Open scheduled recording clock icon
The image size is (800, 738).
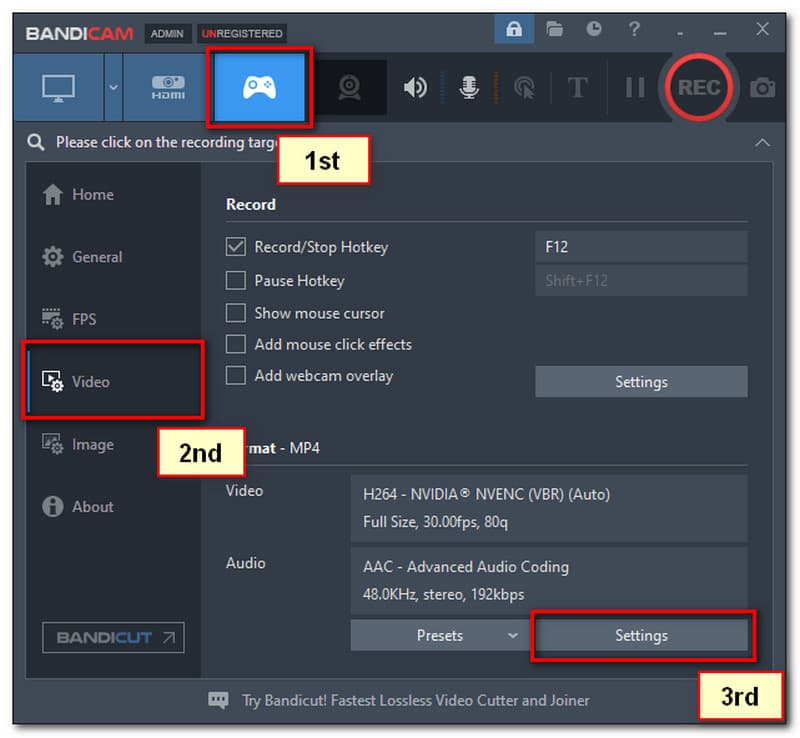click(594, 29)
